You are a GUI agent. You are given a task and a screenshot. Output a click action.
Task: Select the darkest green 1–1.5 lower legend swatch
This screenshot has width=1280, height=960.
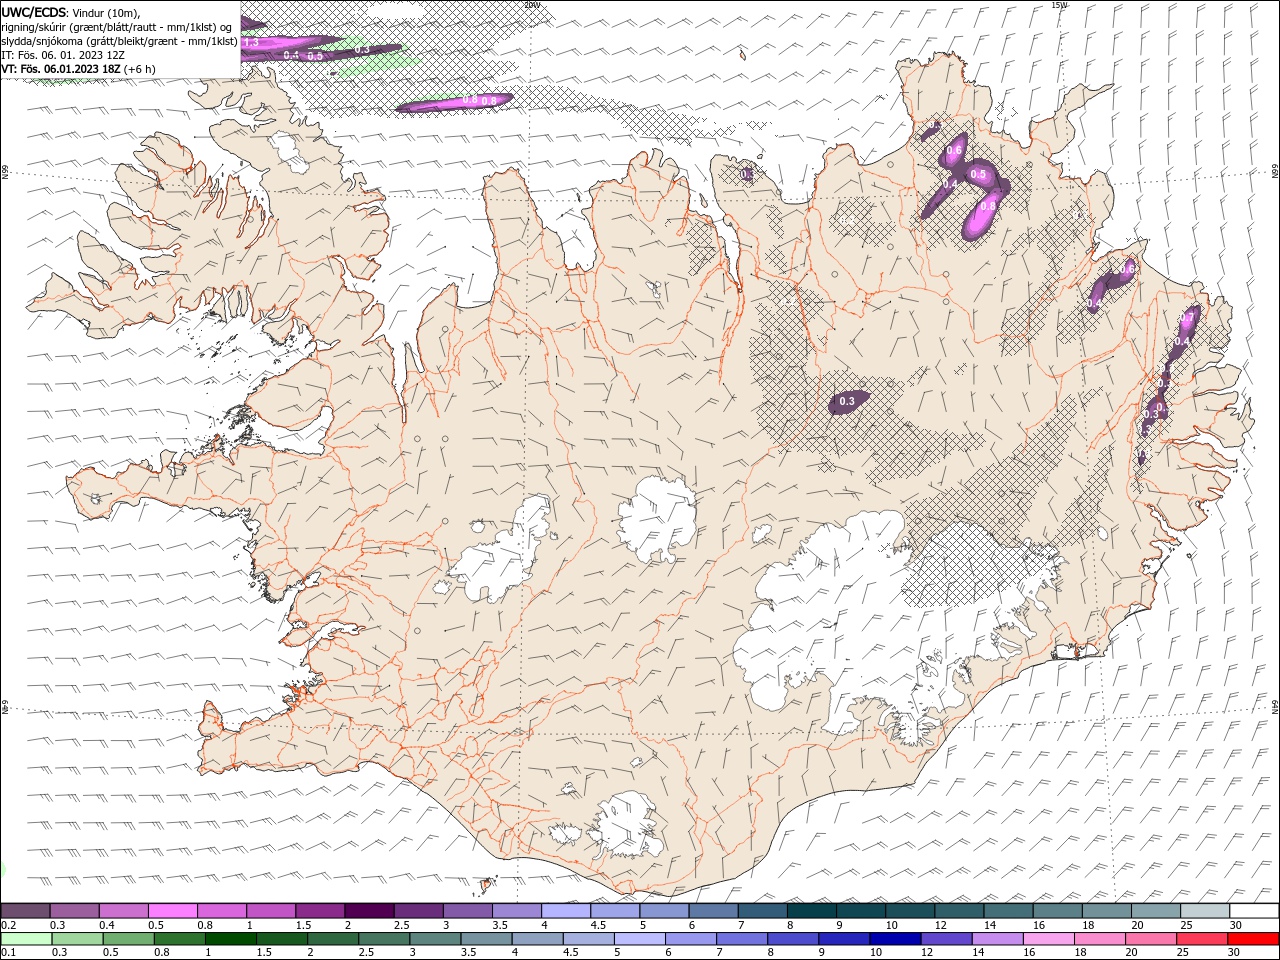coord(230,939)
